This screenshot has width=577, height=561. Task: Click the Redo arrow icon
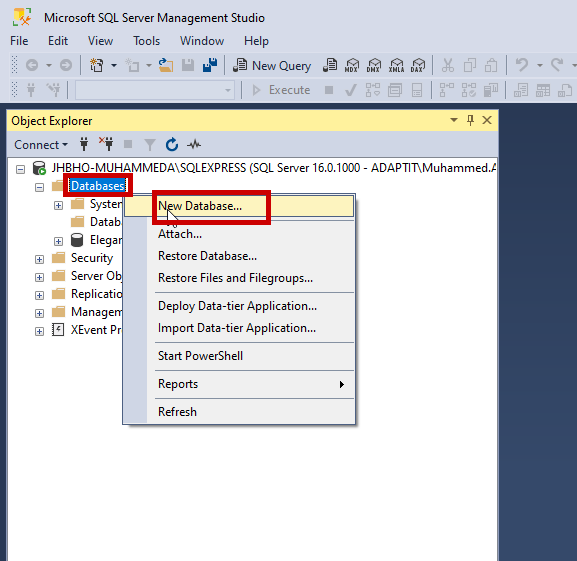tap(557, 65)
